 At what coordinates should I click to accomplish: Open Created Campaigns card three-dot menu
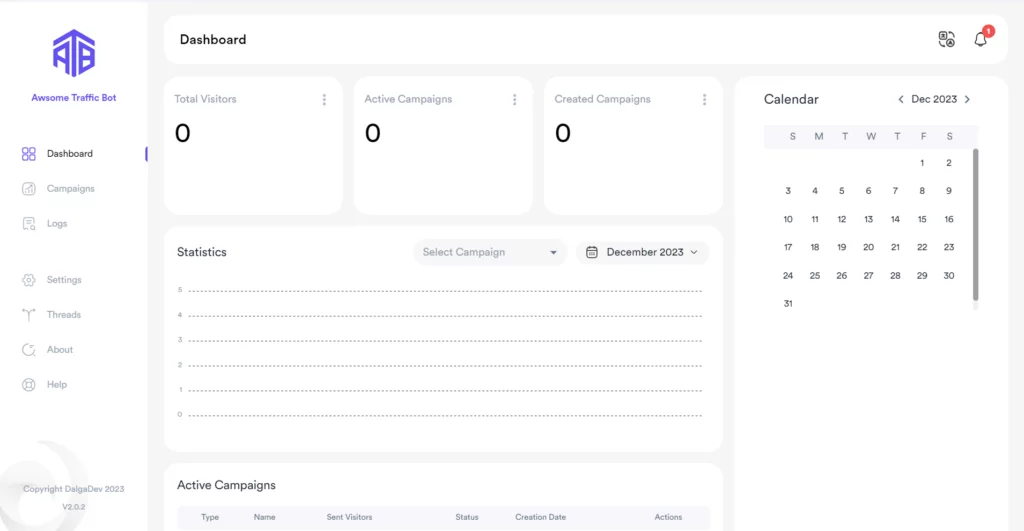[x=704, y=100]
